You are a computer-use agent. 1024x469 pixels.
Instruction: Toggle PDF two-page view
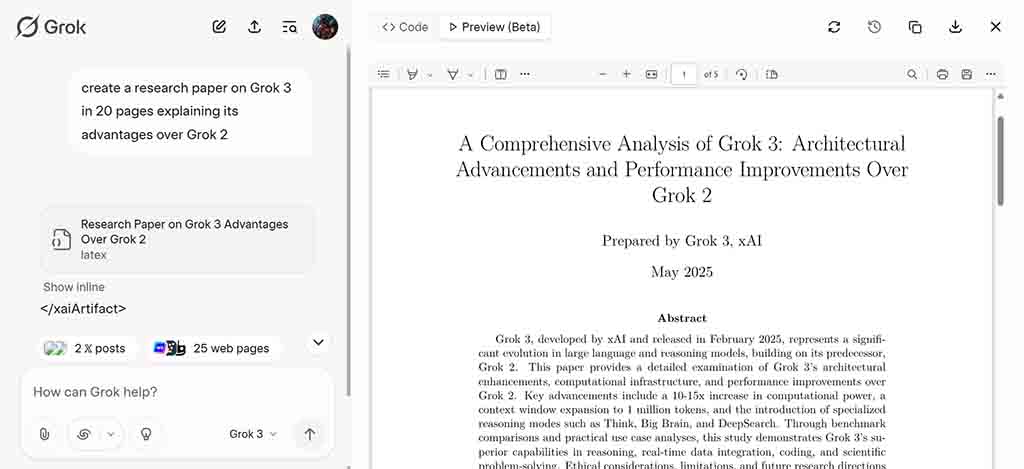point(771,74)
